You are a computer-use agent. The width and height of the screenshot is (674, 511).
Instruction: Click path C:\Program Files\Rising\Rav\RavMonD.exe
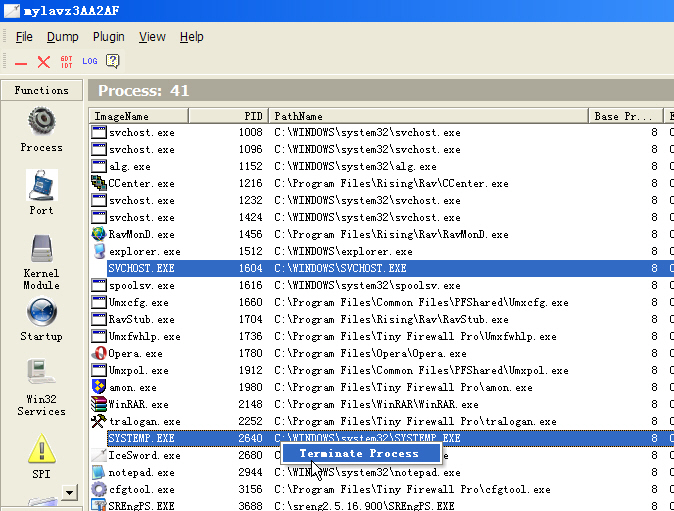[x=391, y=234]
